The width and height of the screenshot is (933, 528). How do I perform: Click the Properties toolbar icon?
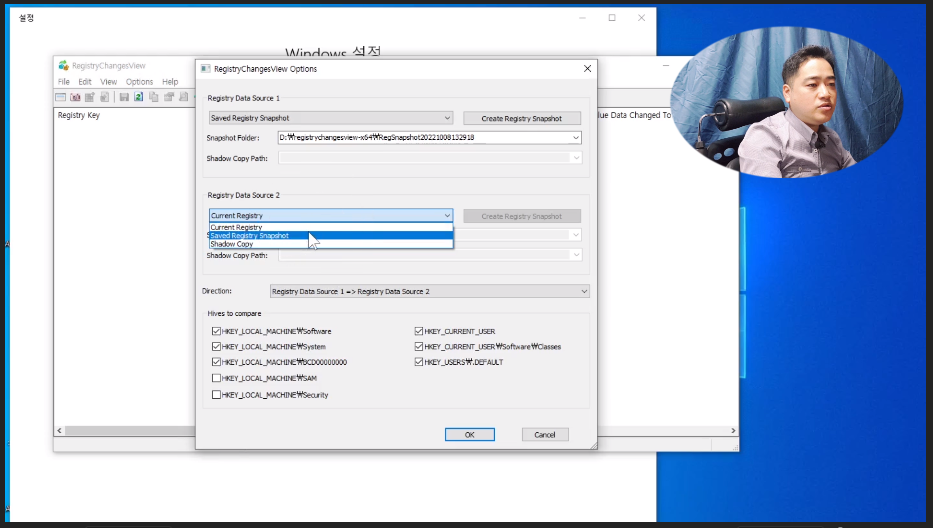click(x=169, y=96)
